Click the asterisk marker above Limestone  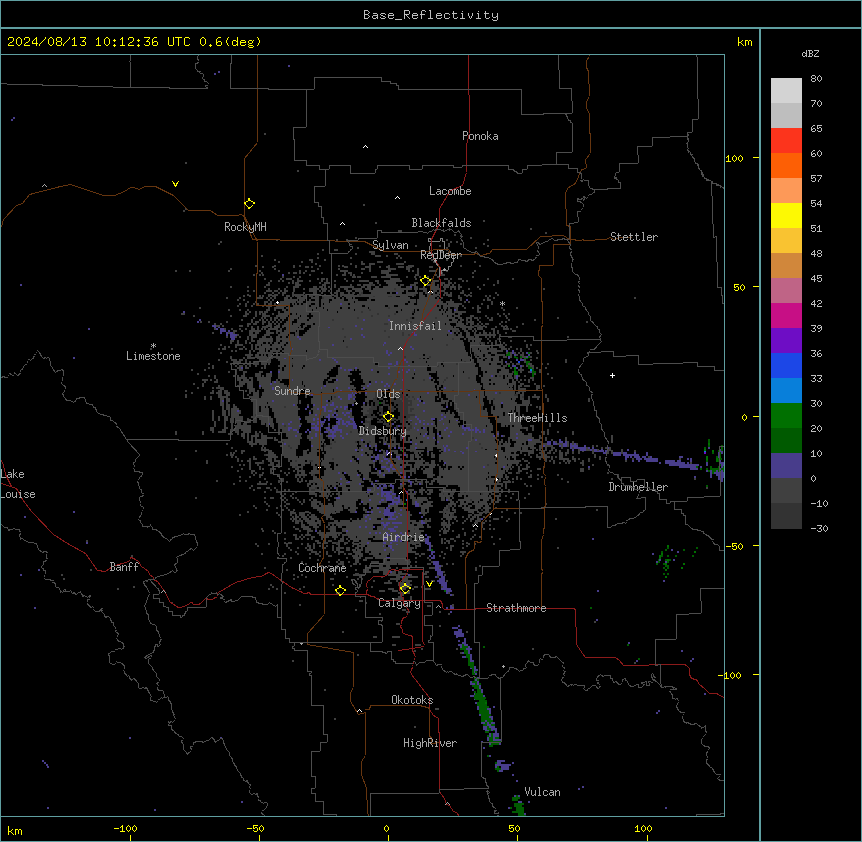[x=153, y=346]
